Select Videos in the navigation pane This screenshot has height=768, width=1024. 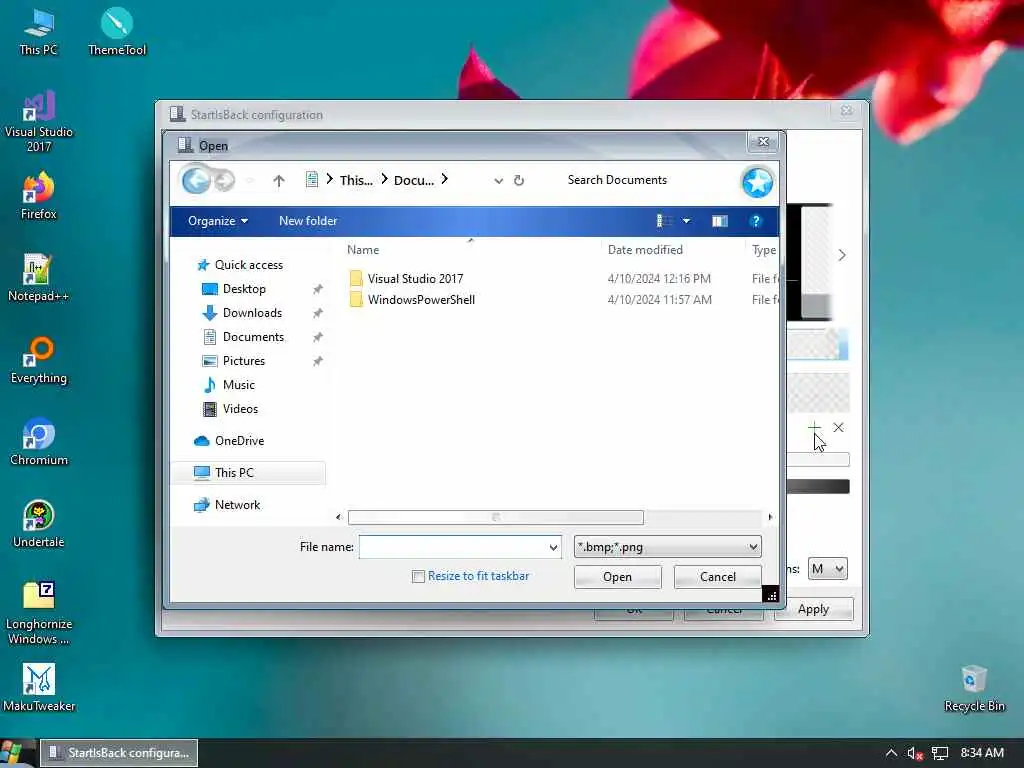230,409
